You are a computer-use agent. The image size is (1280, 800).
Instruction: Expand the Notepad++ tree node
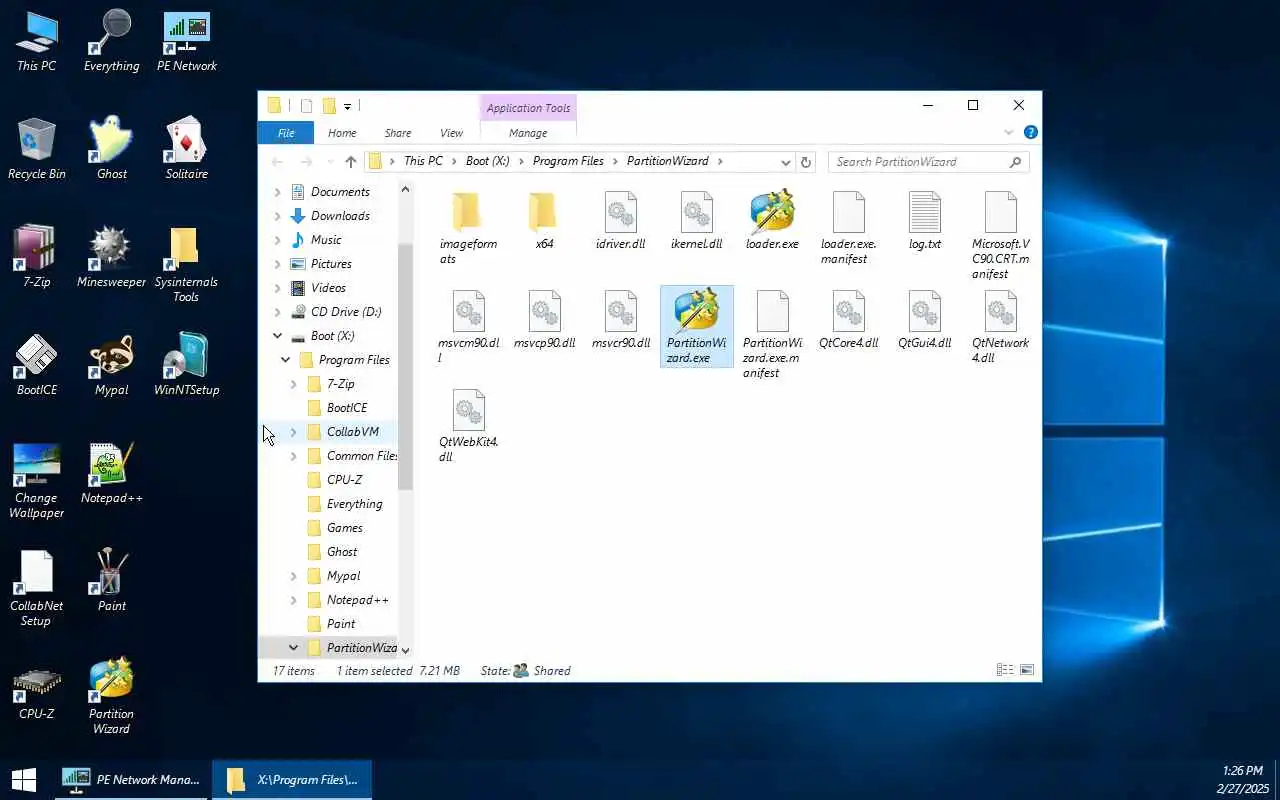click(293, 600)
